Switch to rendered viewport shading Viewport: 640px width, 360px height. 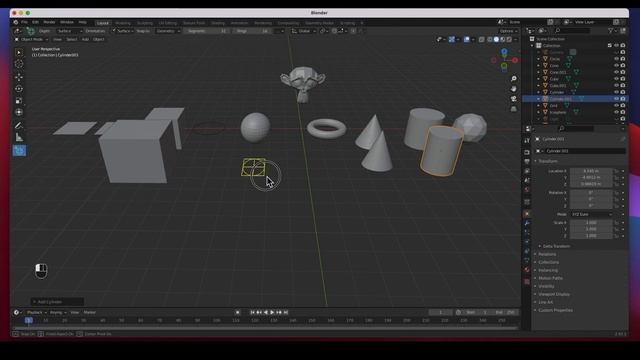[x=509, y=40]
